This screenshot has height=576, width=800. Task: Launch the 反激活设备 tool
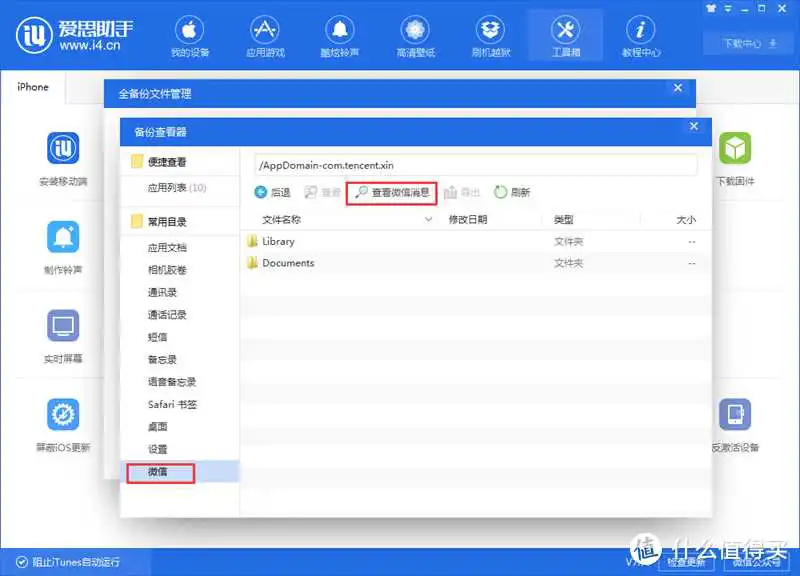[735, 425]
